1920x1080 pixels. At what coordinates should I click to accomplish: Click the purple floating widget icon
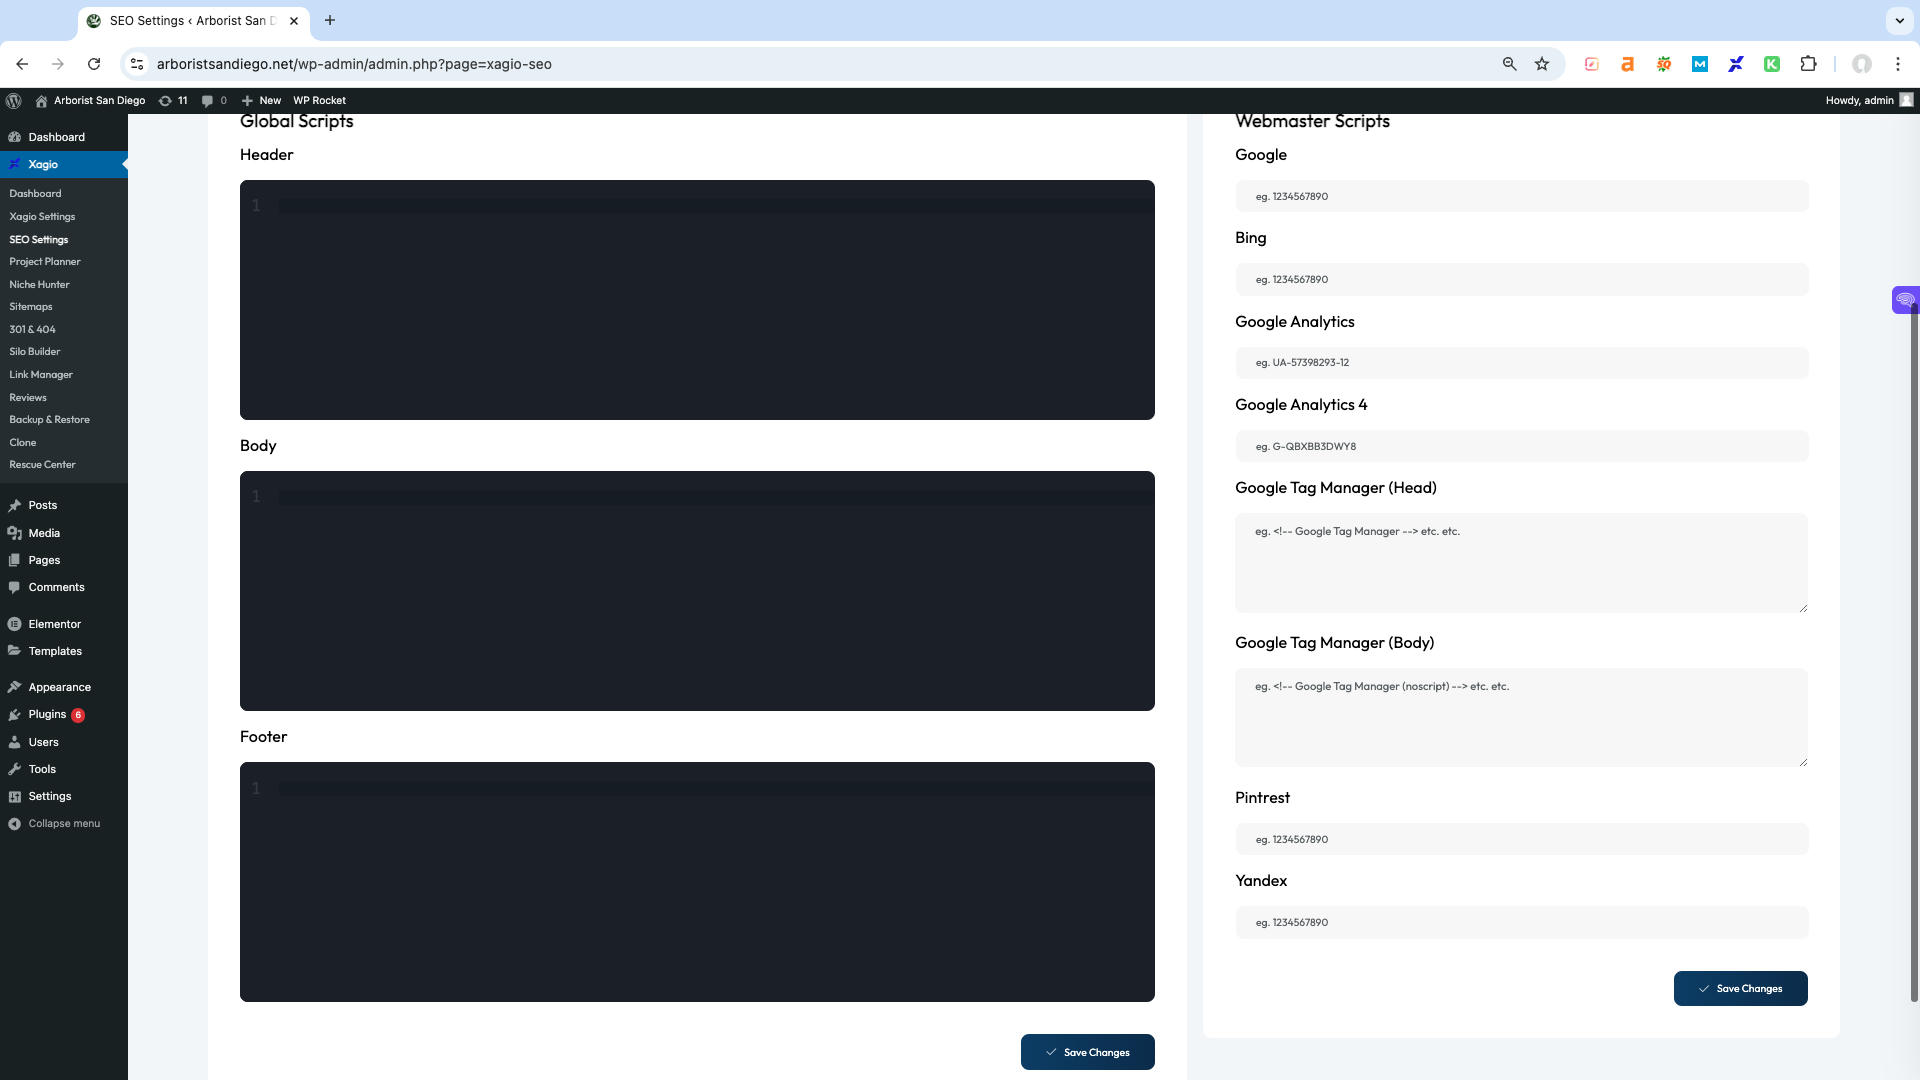1905,300
